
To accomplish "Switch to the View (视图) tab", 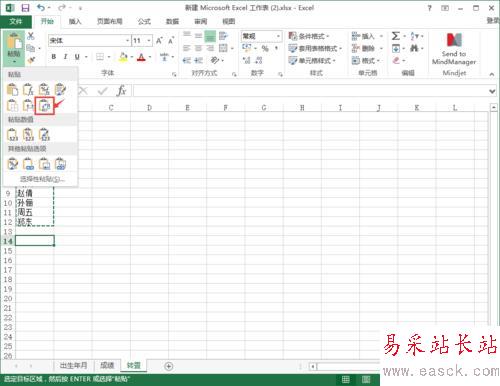I will click(229, 22).
